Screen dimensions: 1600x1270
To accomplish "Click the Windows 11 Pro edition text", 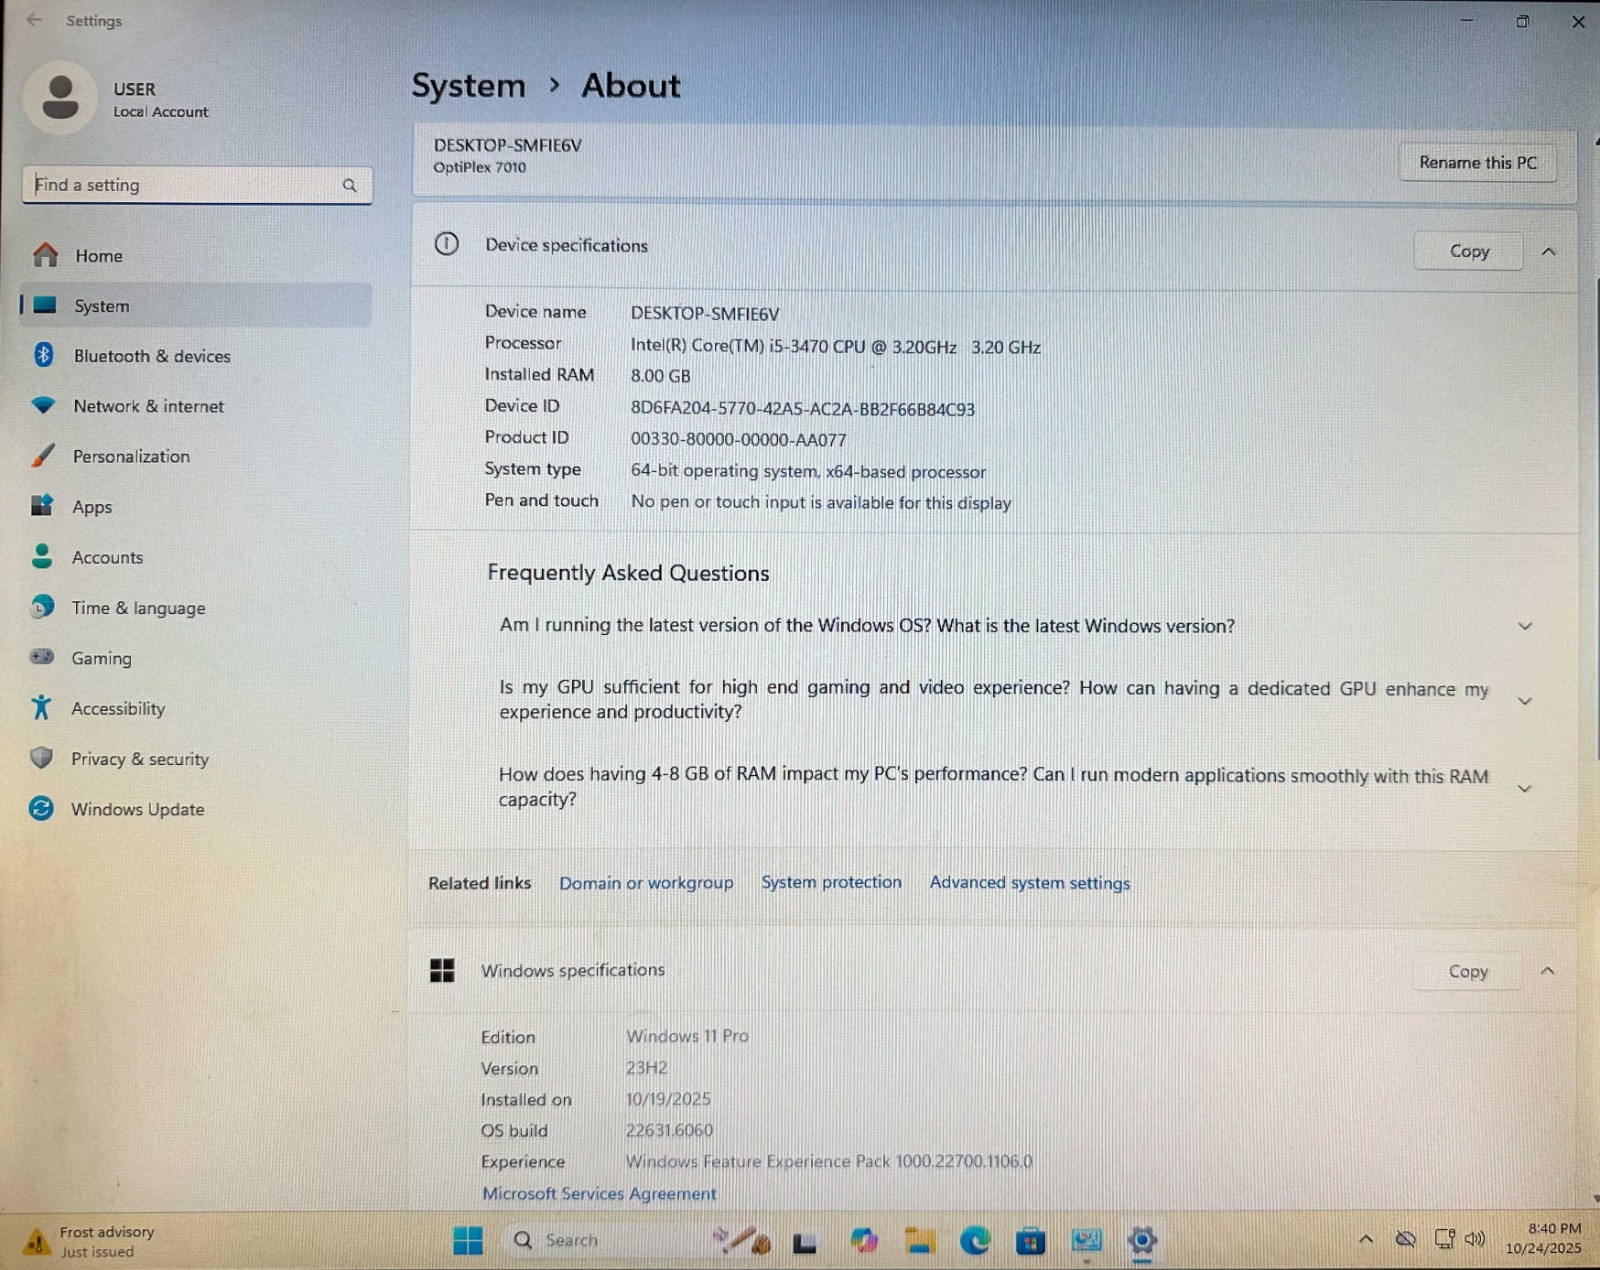I will [x=687, y=1036].
